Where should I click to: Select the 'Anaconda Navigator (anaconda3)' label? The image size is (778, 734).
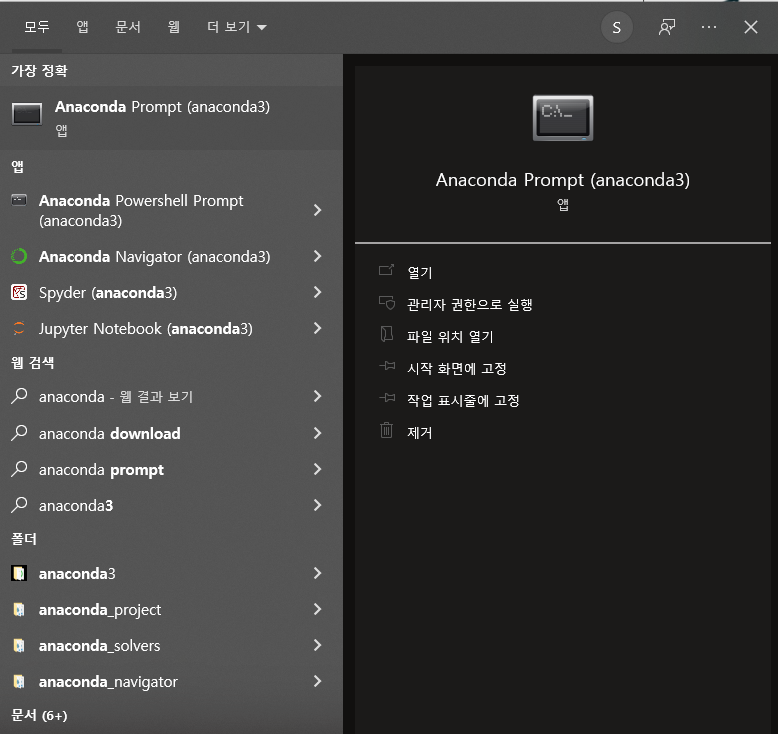(x=154, y=257)
